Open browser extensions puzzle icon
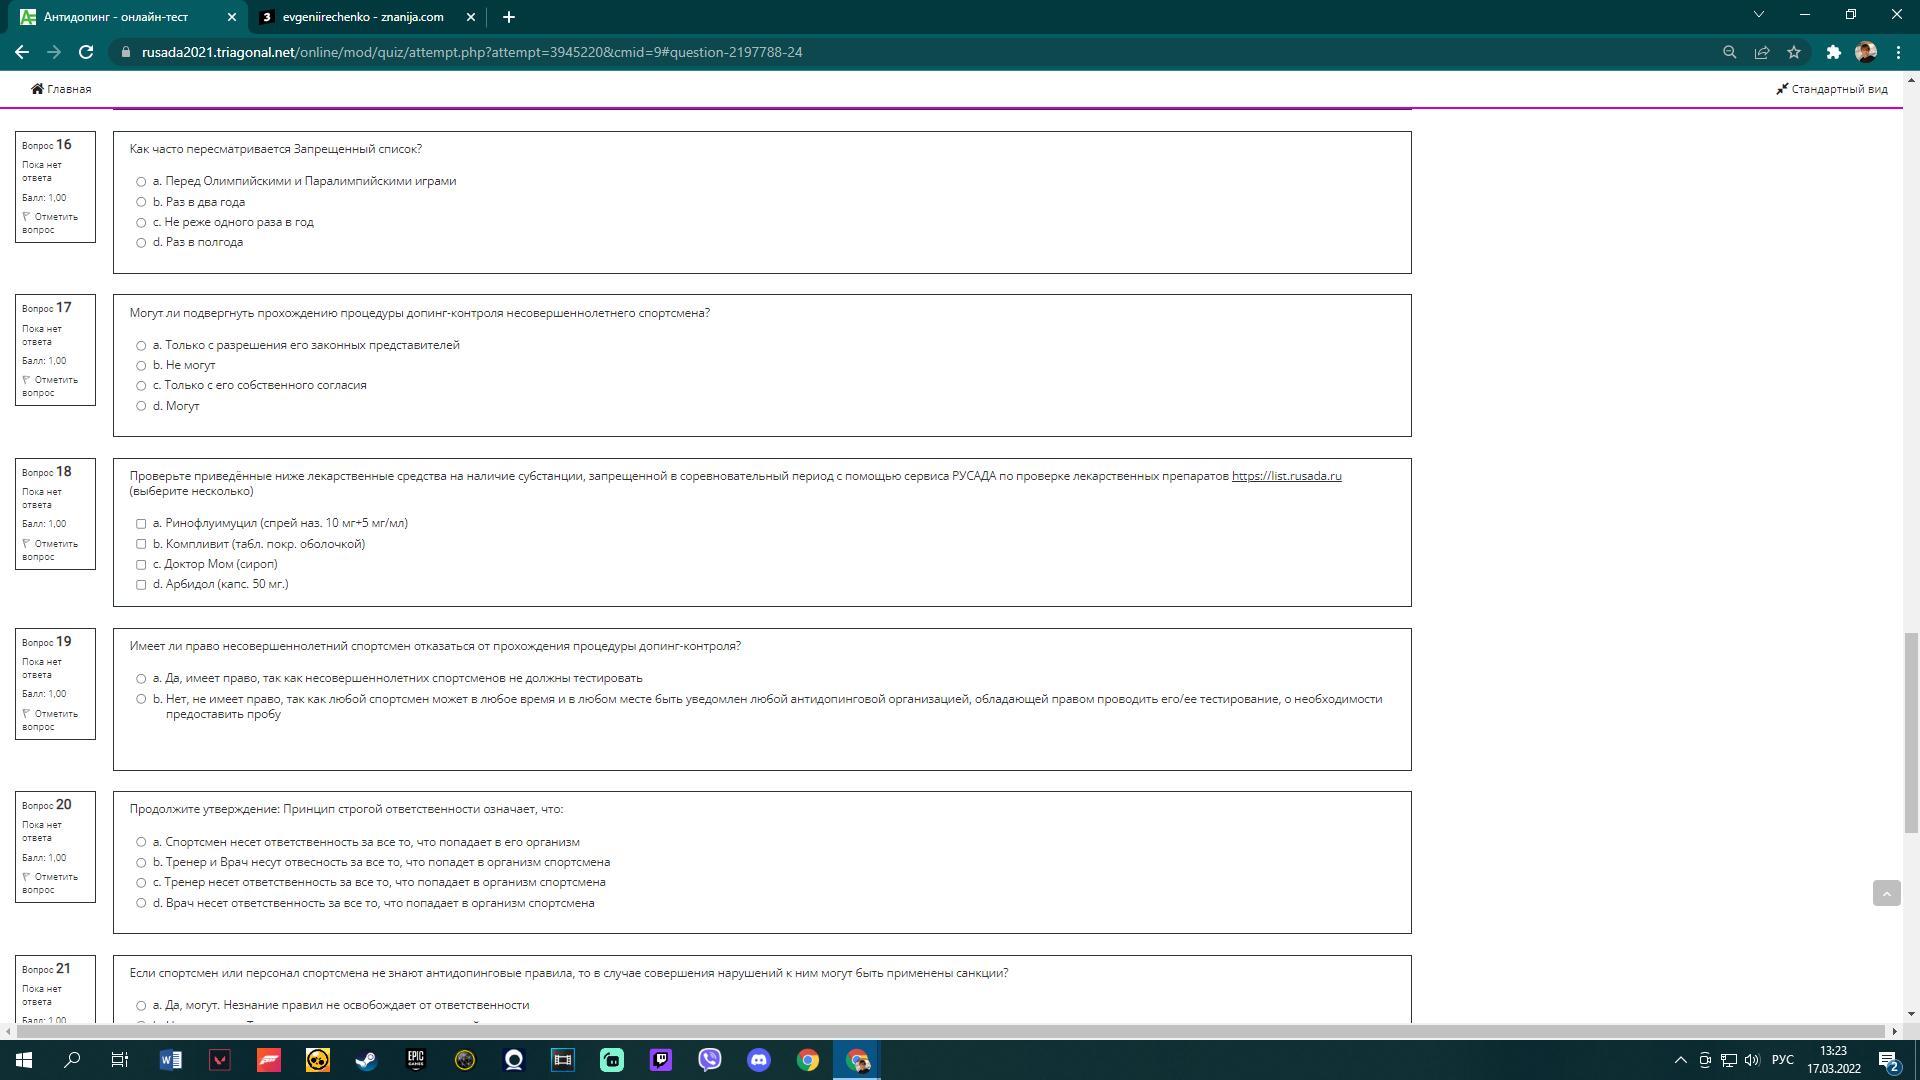The width and height of the screenshot is (1920, 1080). pyautogui.click(x=1833, y=52)
